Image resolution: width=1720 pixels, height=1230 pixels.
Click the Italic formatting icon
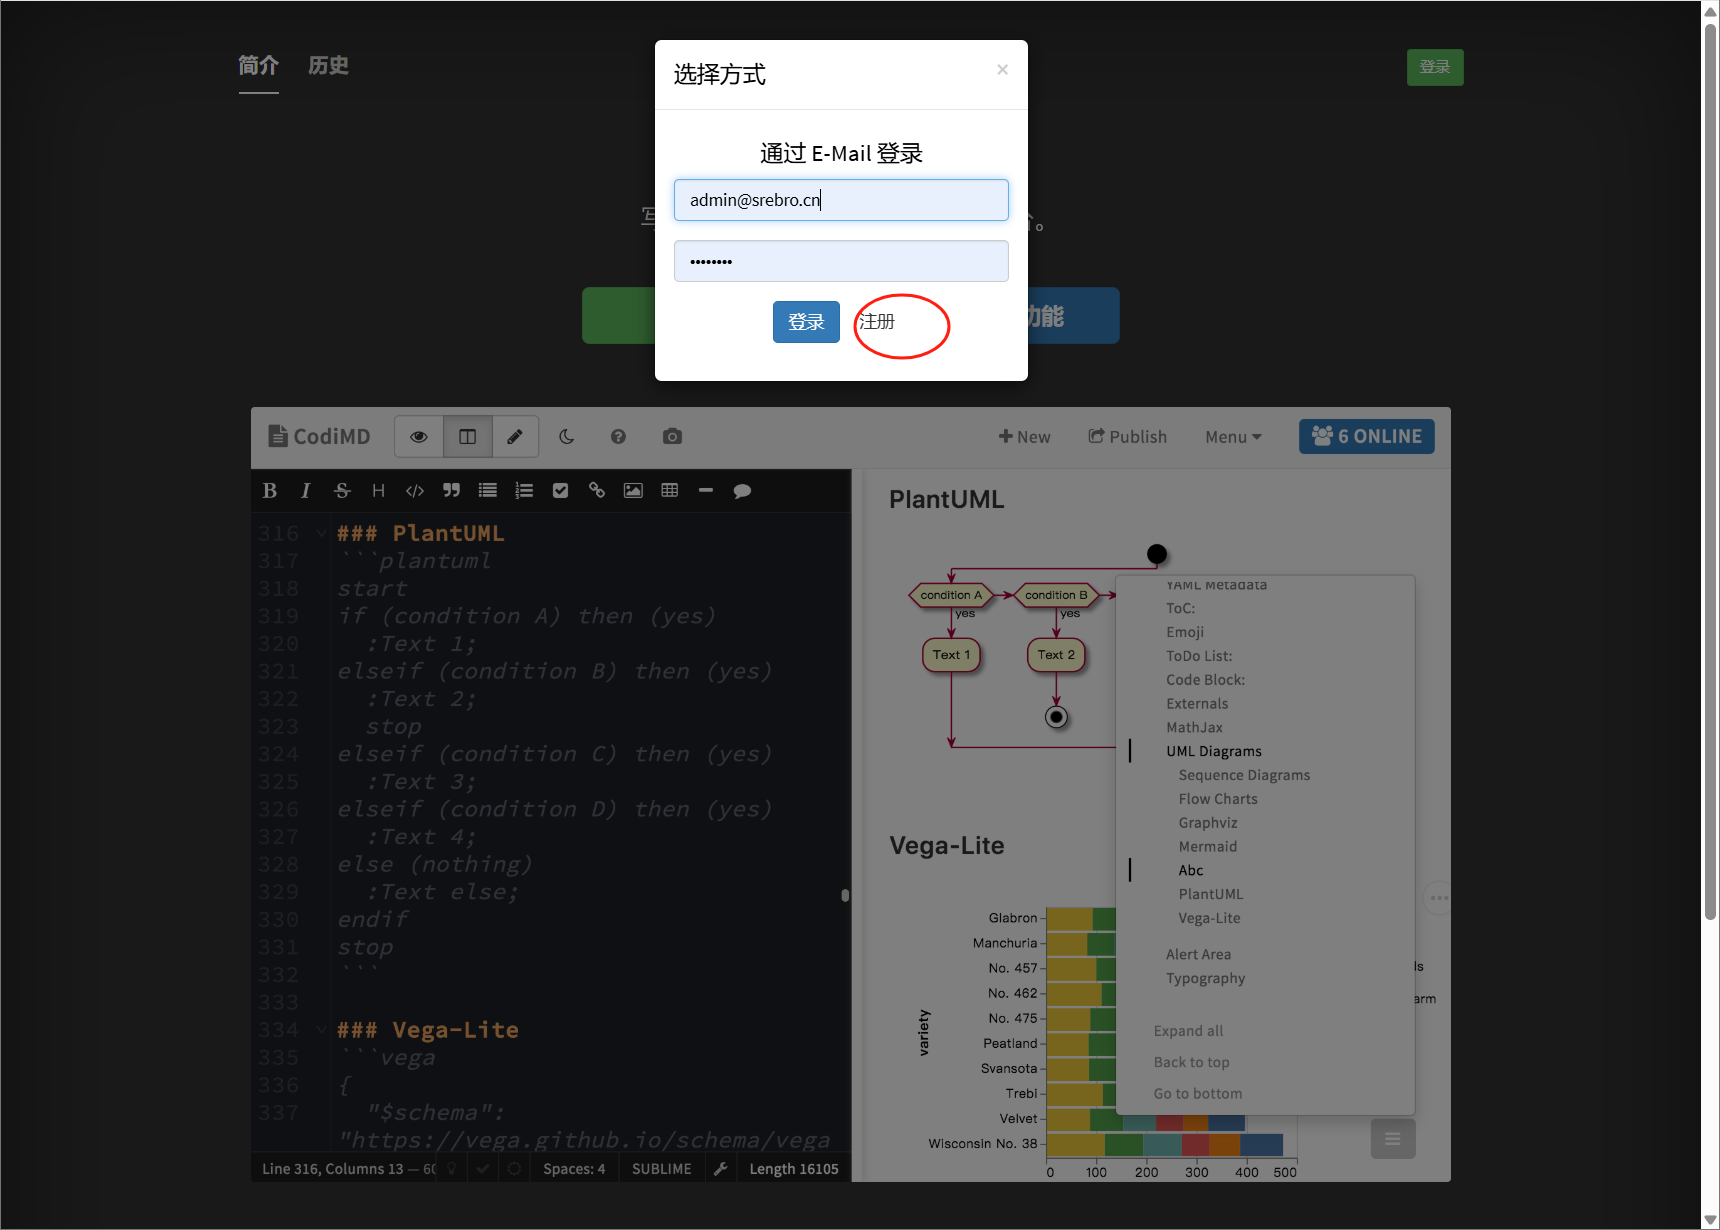tap(305, 491)
